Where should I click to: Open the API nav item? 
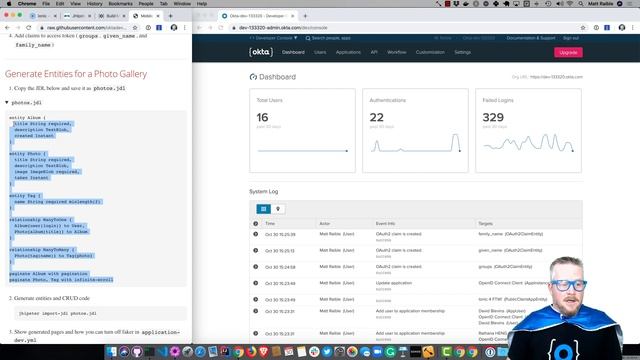coord(374,52)
